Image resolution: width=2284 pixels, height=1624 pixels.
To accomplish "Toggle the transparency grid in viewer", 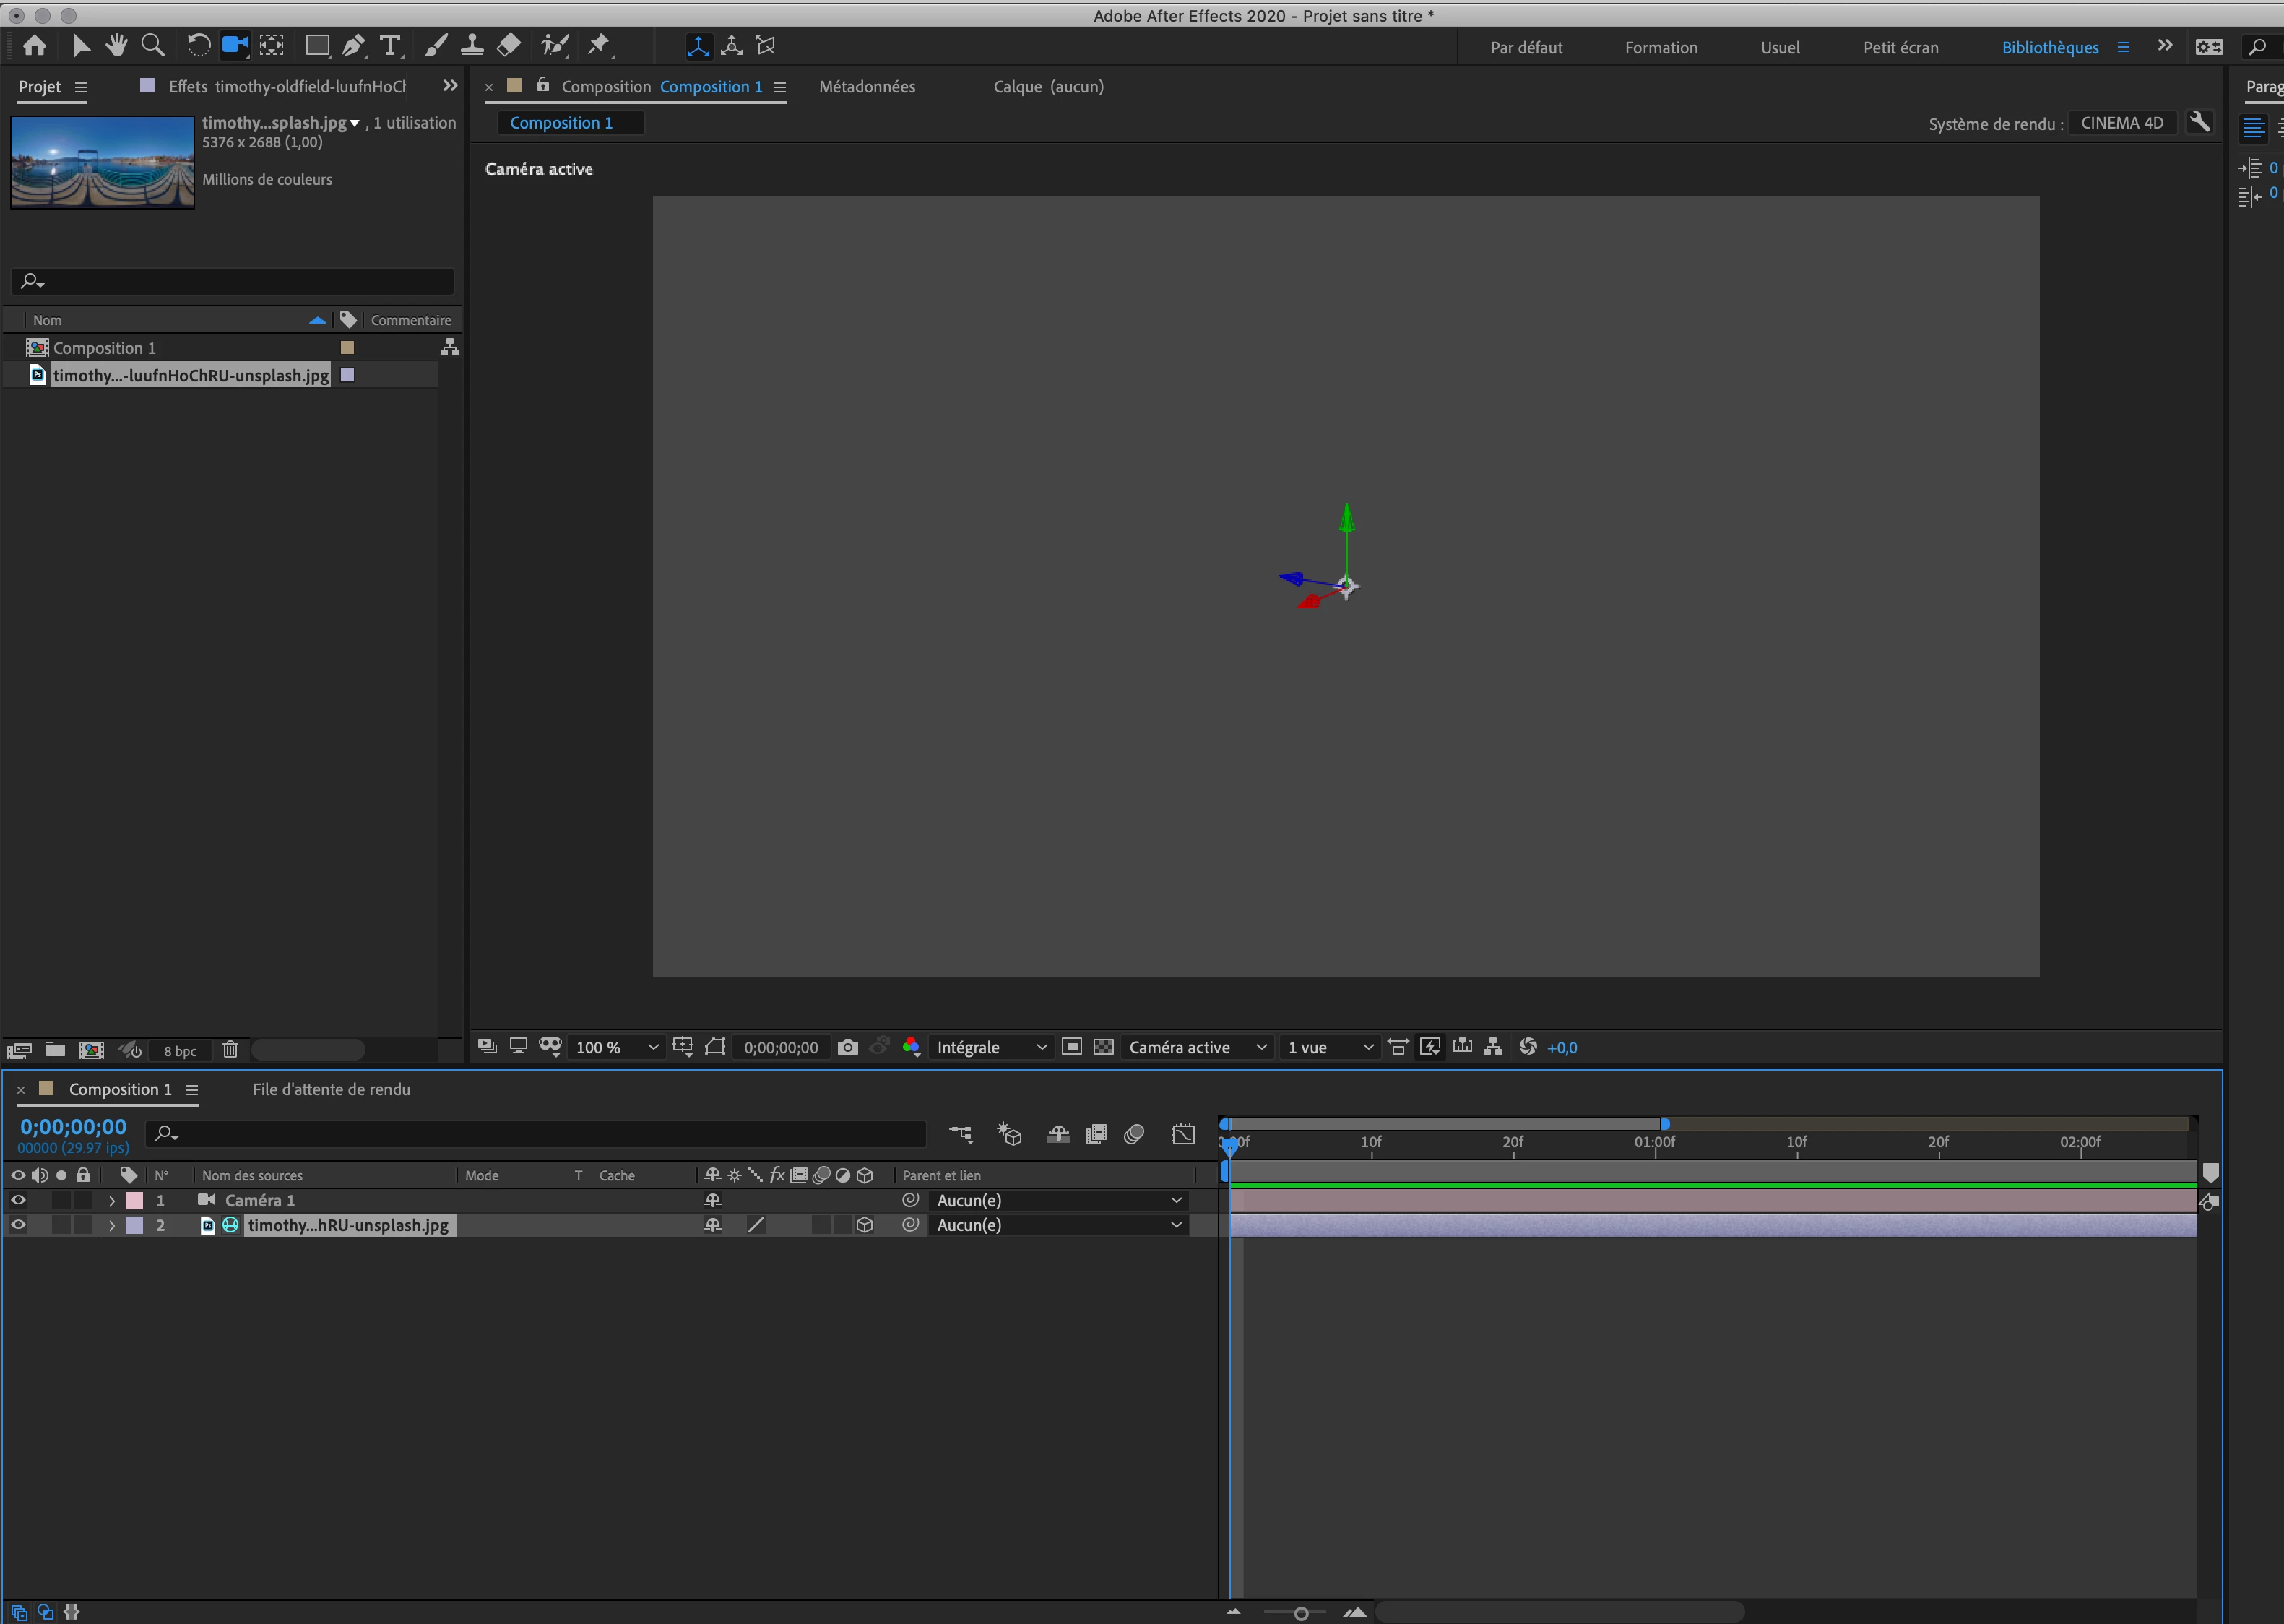I will click(x=1103, y=1047).
